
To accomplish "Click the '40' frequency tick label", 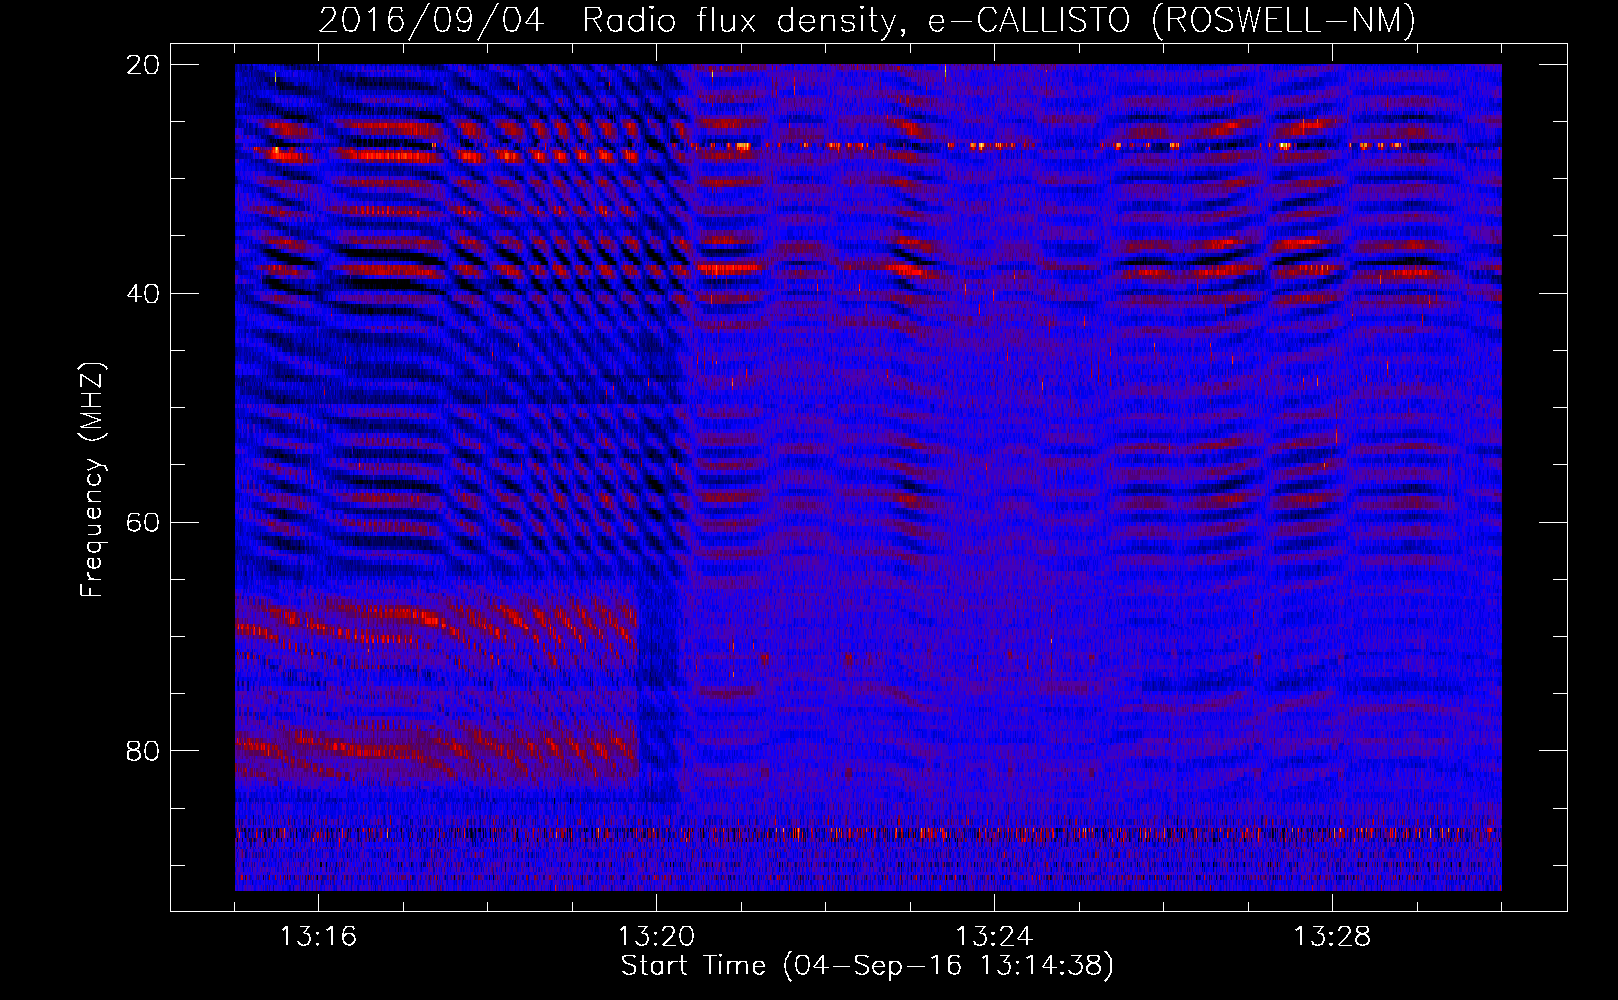I will coord(143,294).
